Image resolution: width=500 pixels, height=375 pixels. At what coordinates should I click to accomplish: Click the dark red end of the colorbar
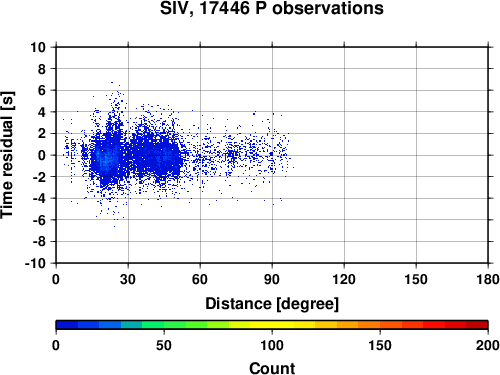(x=477, y=325)
